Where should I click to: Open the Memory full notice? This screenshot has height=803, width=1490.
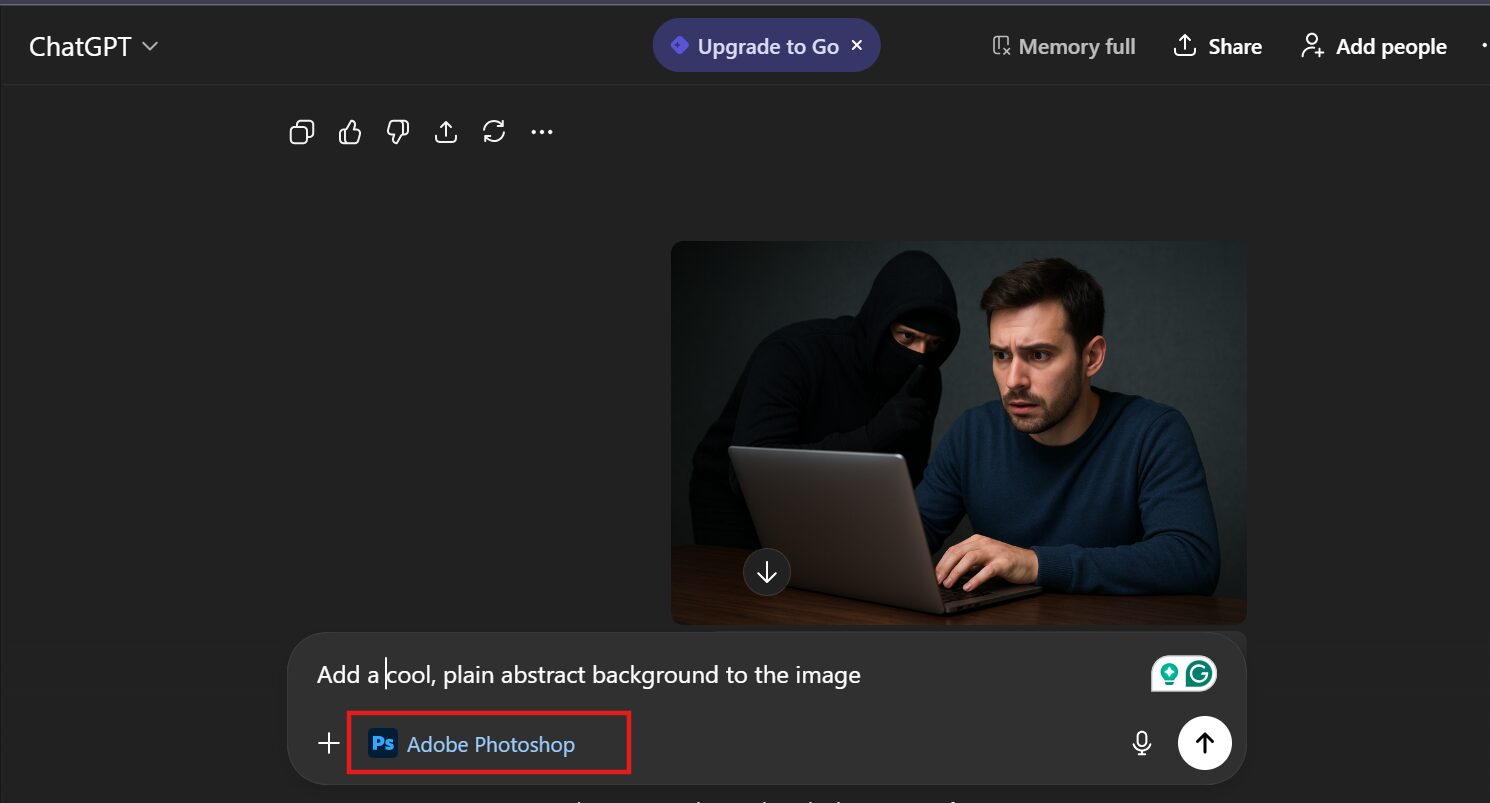point(1064,47)
